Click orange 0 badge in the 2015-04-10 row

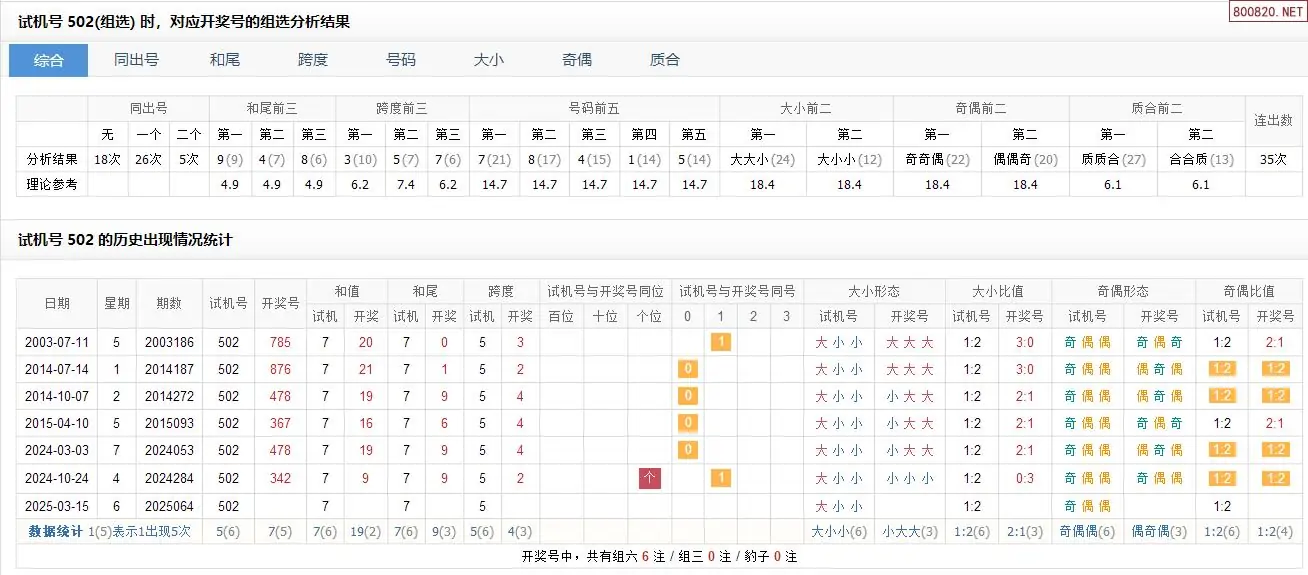coord(687,423)
